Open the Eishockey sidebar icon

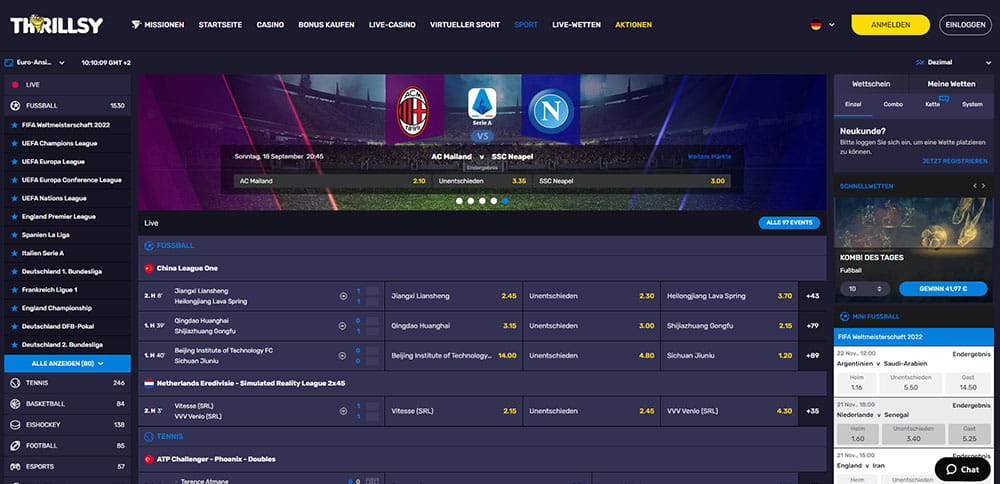pos(15,425)
